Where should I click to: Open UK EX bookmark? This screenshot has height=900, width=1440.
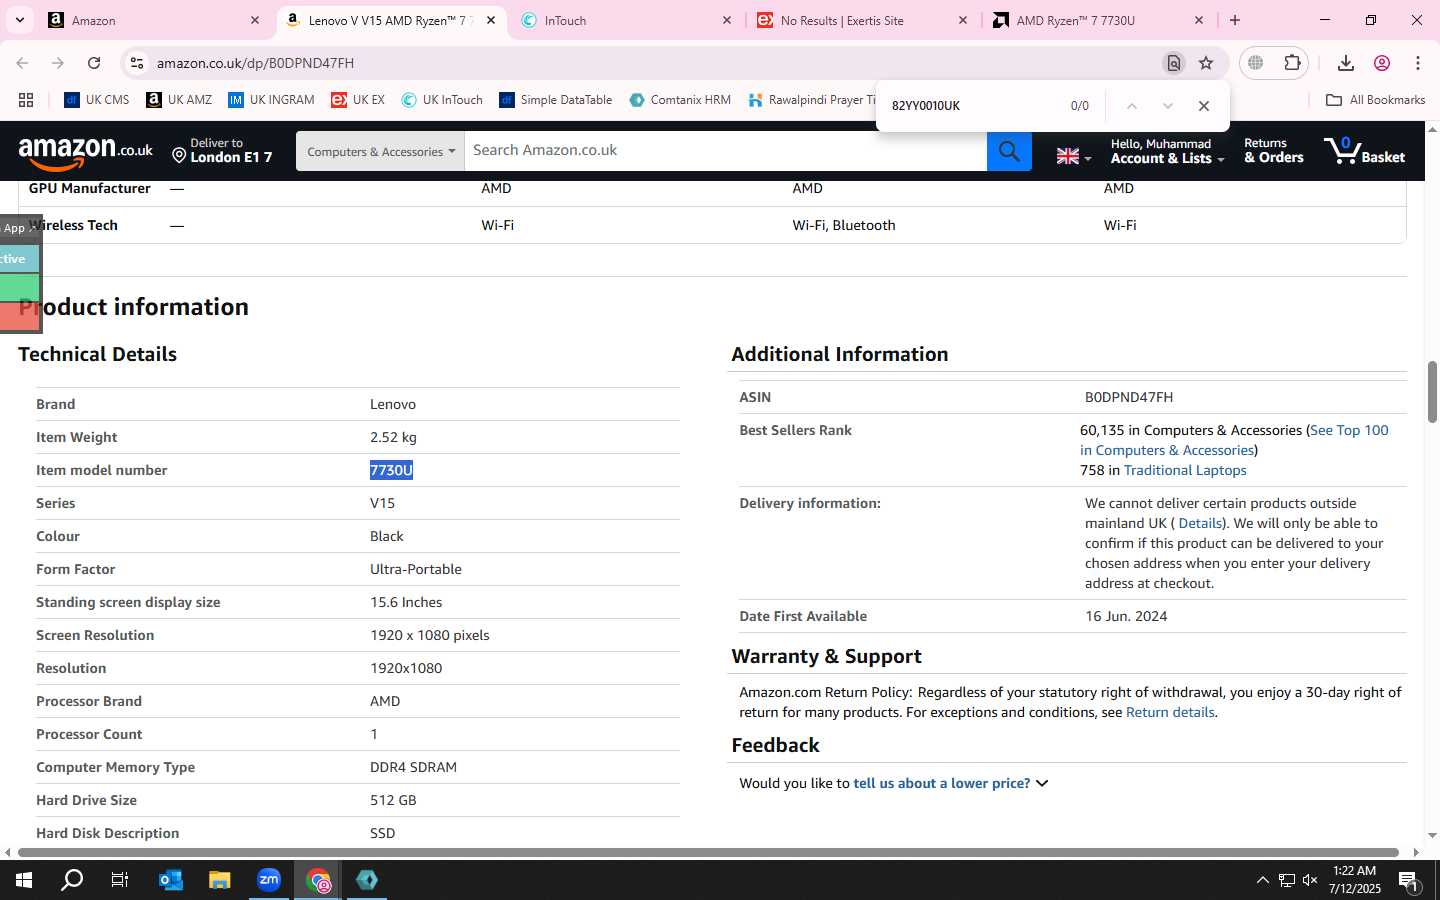coord(358,100)
